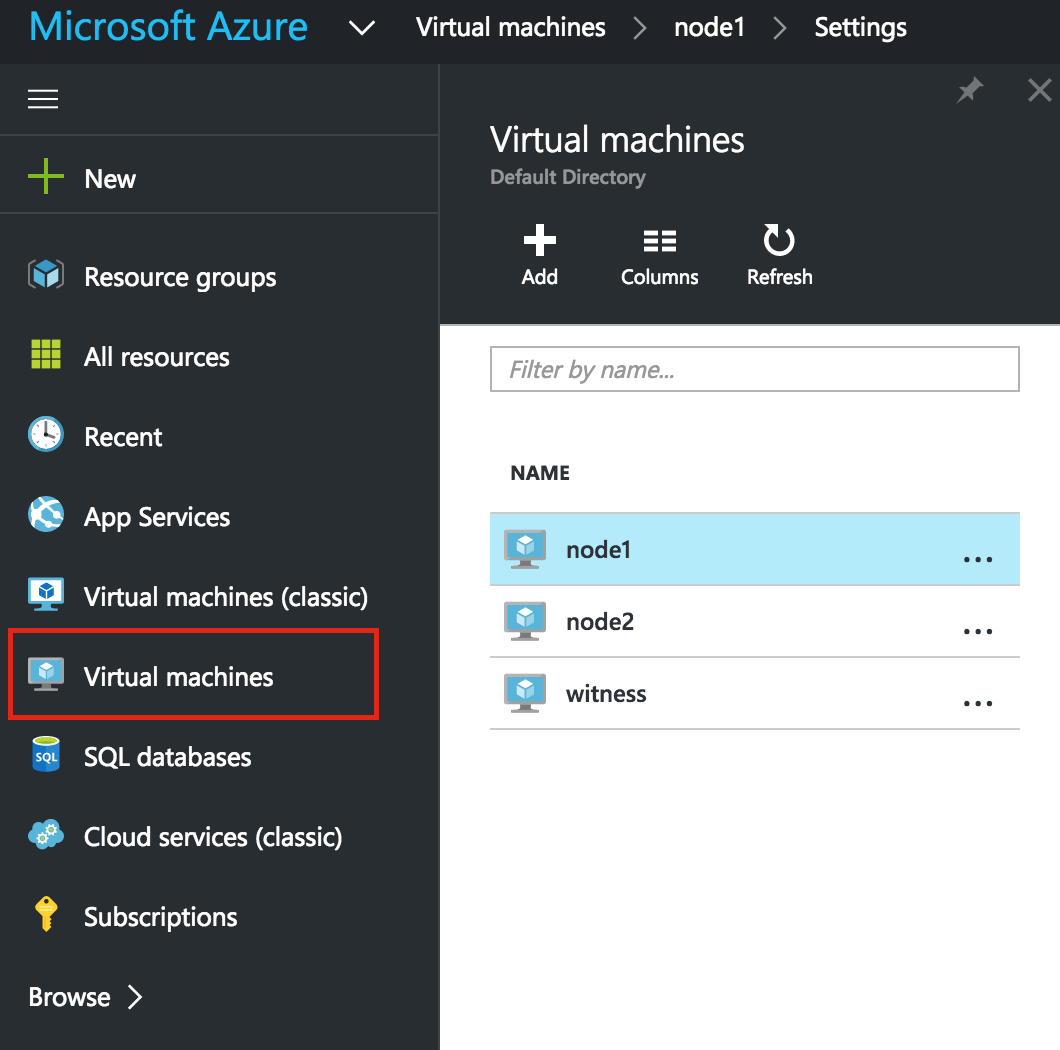Click the node1 VM icon

point(525,549)
